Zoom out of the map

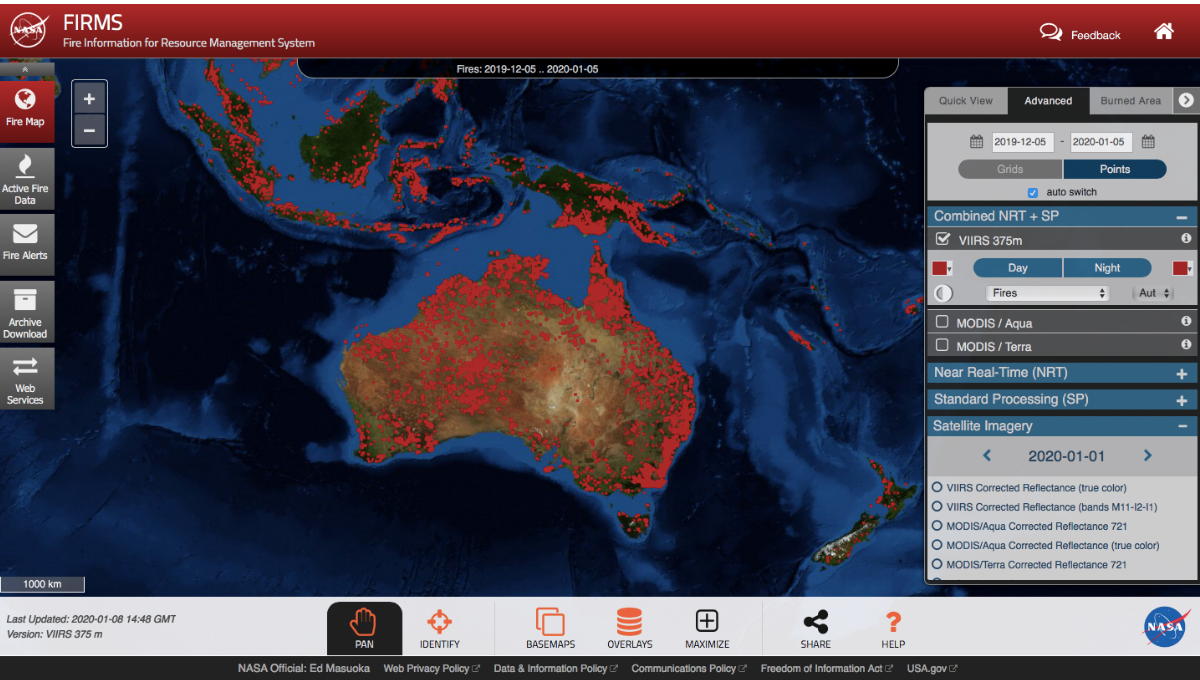point(89,130)
